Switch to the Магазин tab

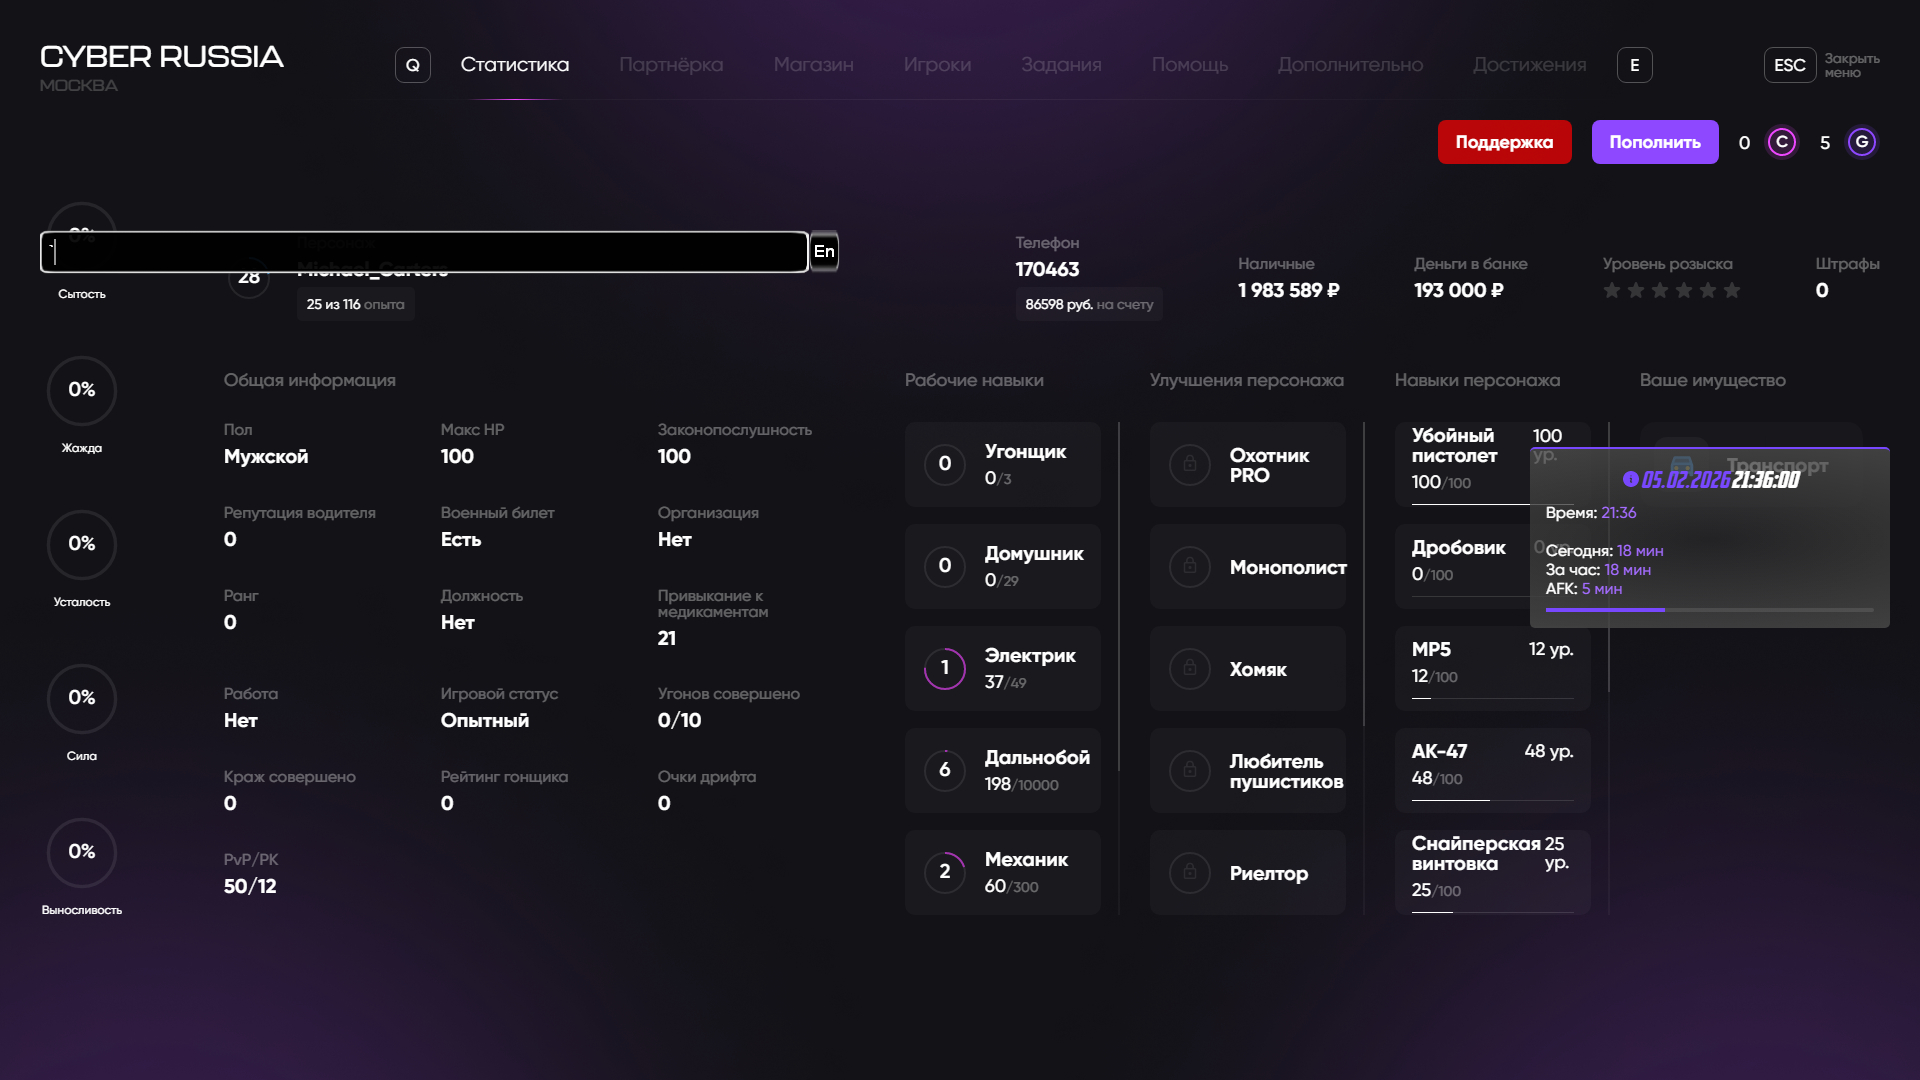(x=813, y=65)
